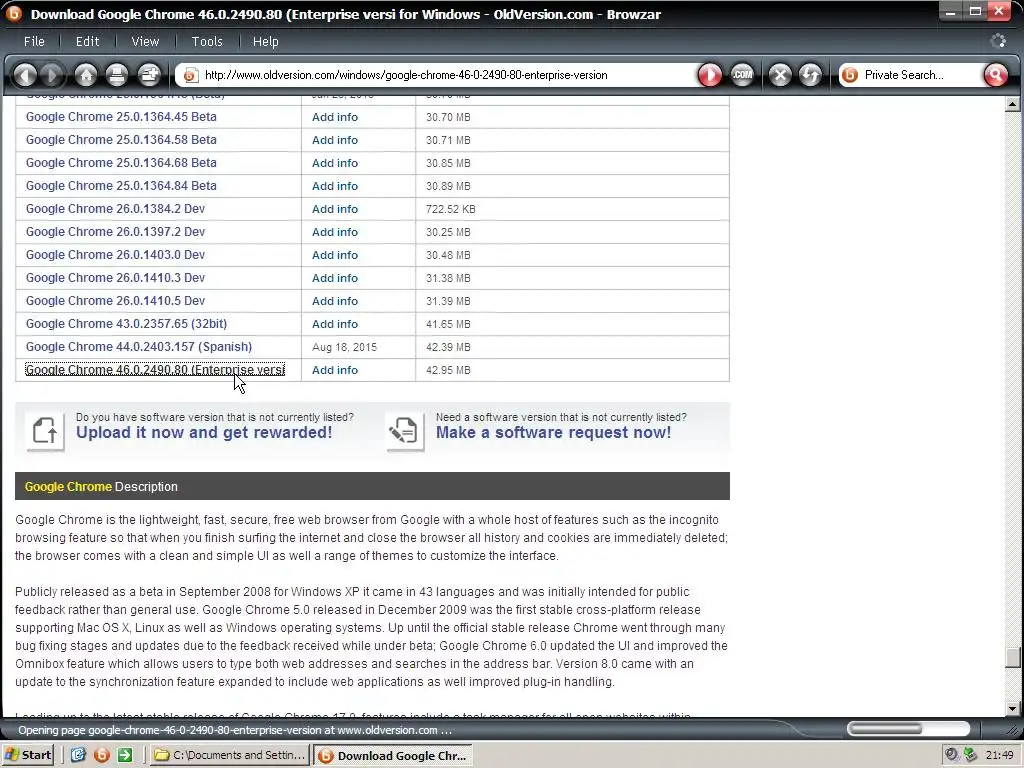Open the Edit menu
The image size is (1024, 768).
point(88,41)
